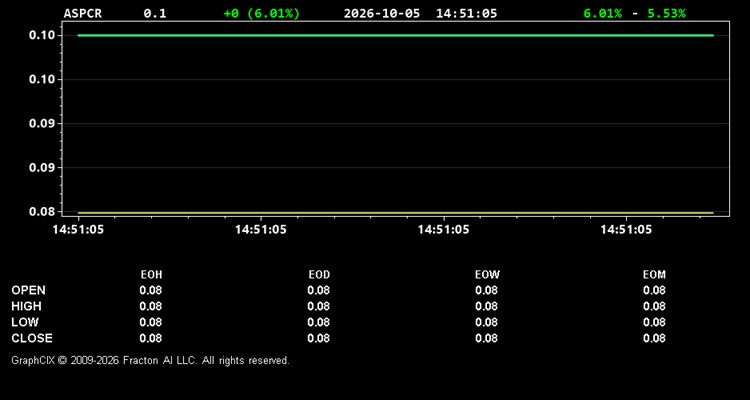Select the EOD value in the CLOSE row
Viewport: 750px width, 400px height.
319,338
